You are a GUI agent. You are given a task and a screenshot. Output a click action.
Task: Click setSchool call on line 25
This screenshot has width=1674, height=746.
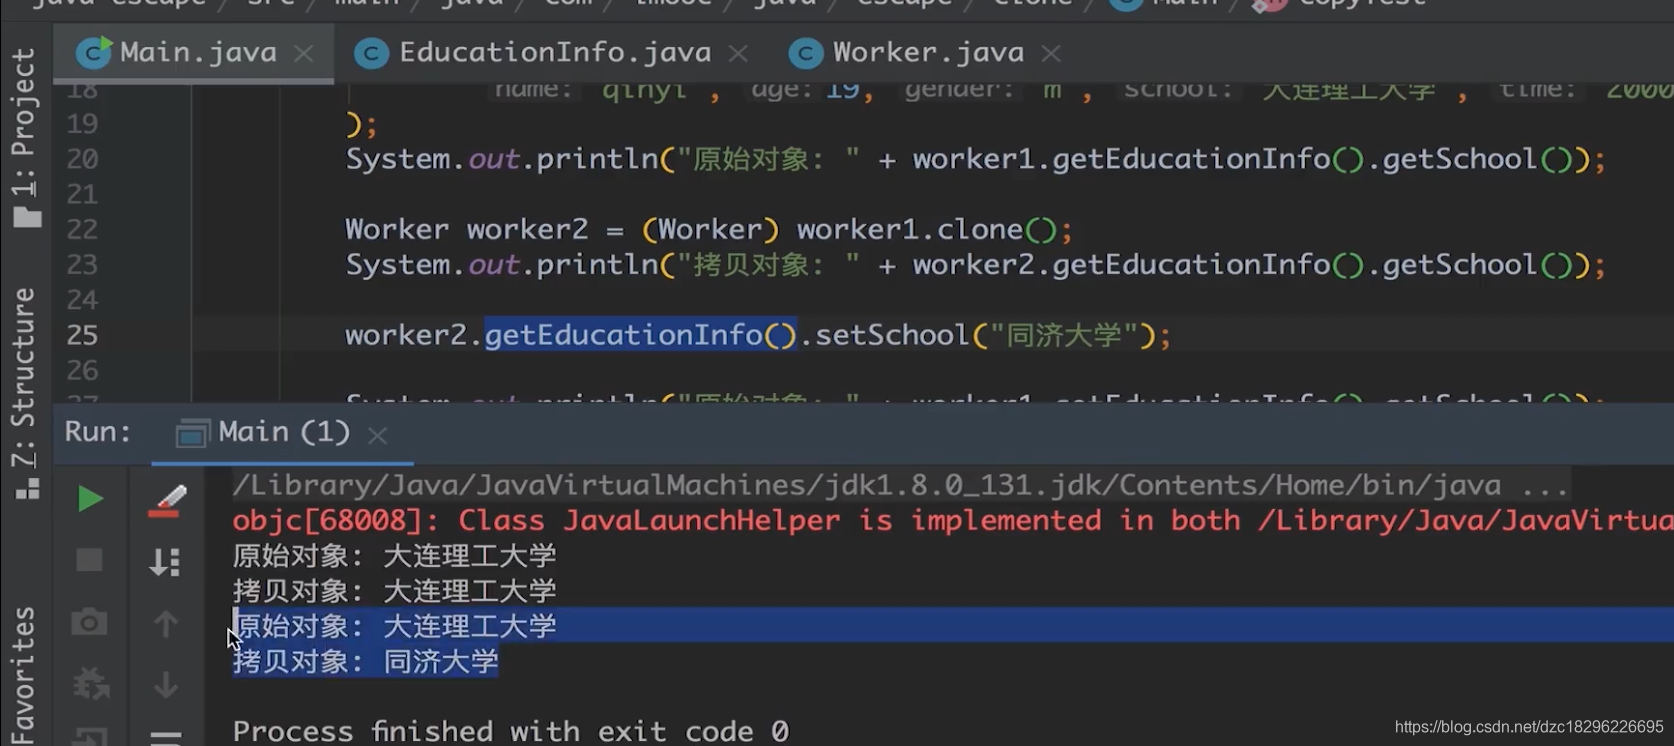pyautogui.click(x=892, y=335)
